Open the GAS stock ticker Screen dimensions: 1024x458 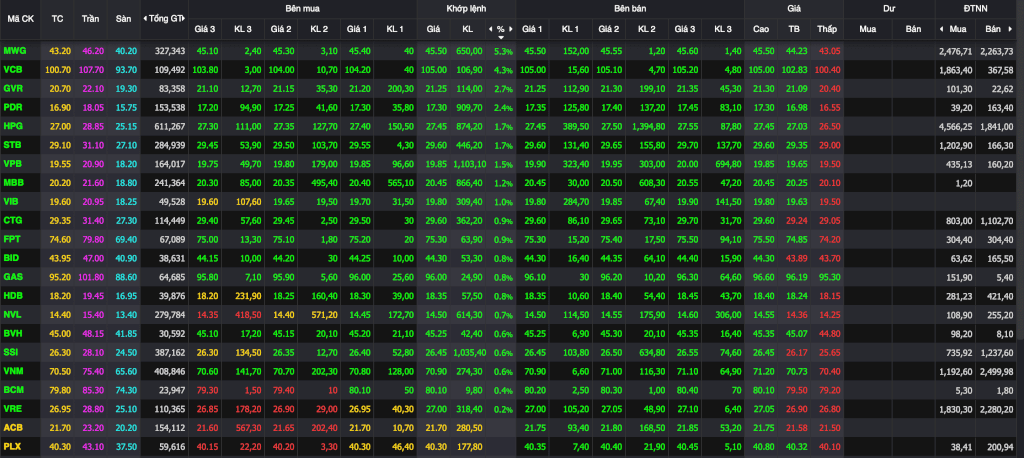click(12, 277)
